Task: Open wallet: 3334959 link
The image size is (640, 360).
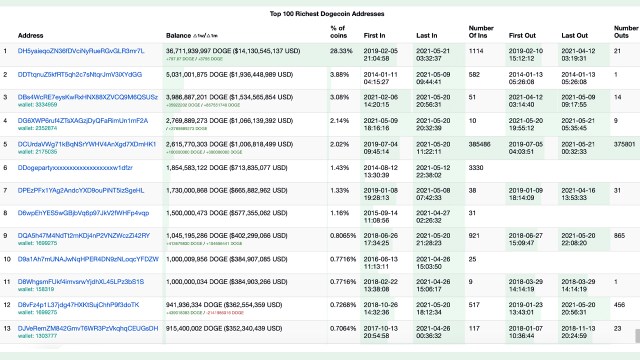Action: [x=37, y=105]
